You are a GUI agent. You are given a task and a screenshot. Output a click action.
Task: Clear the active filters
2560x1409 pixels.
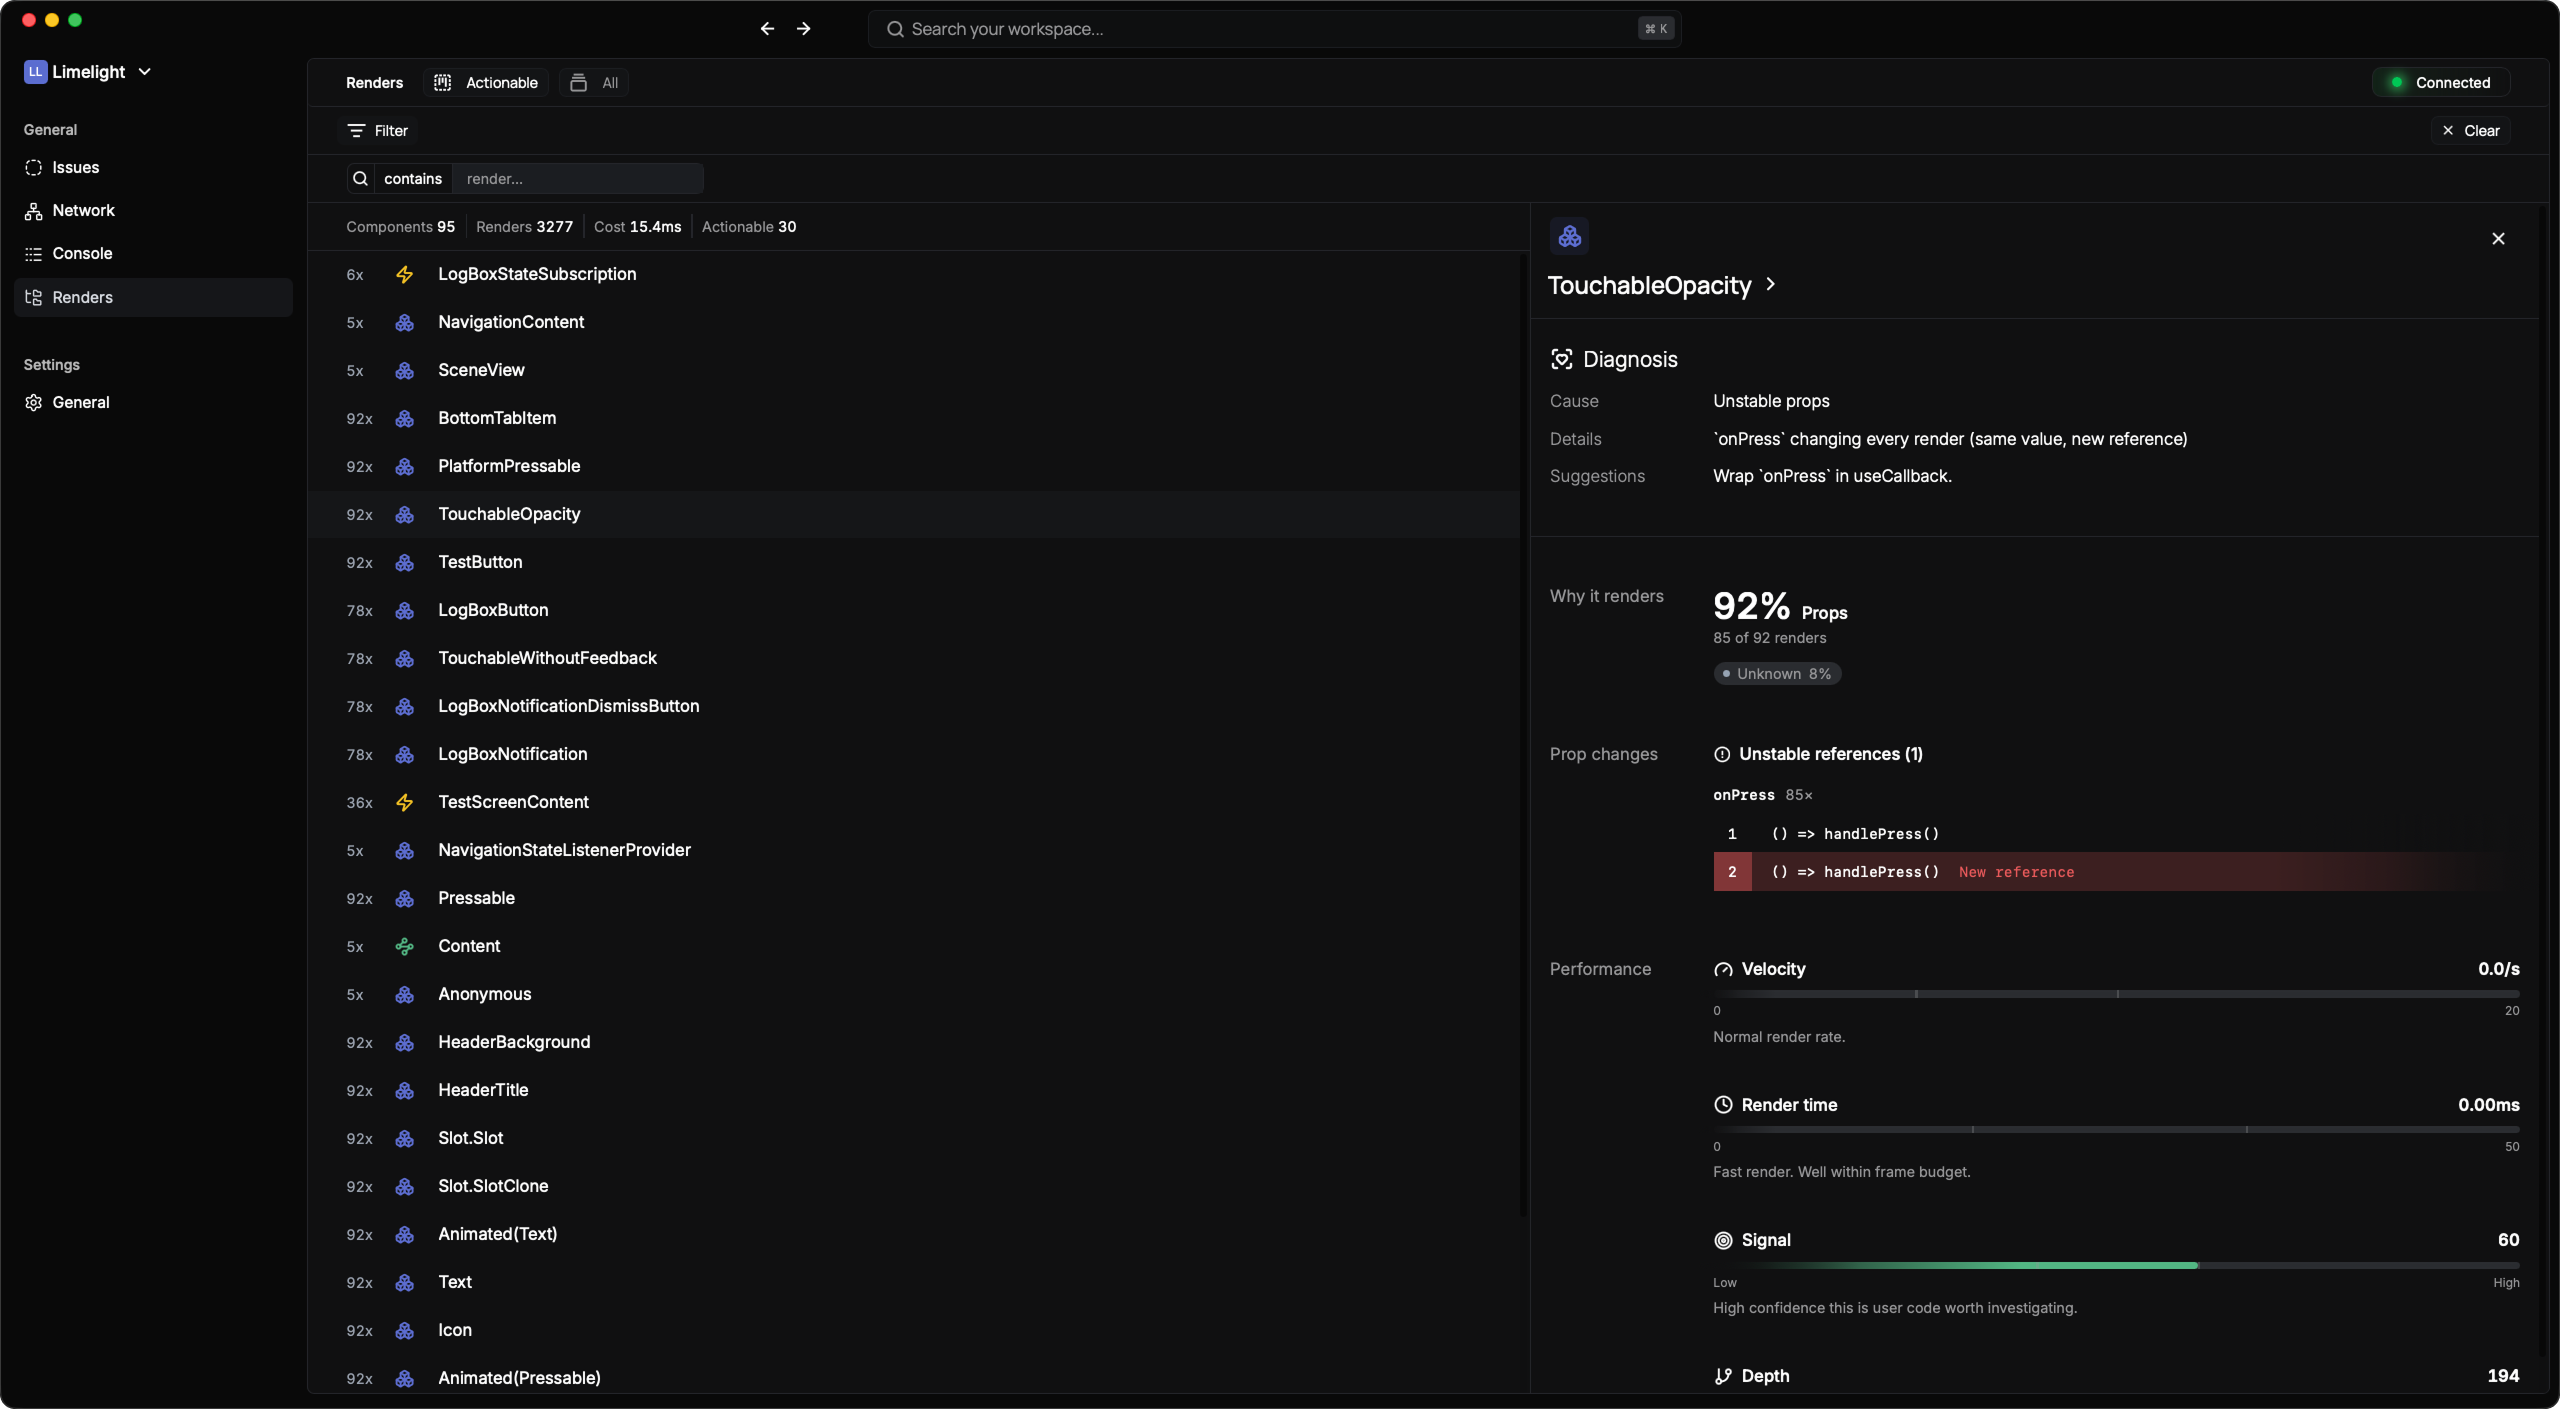(2470, 131)
